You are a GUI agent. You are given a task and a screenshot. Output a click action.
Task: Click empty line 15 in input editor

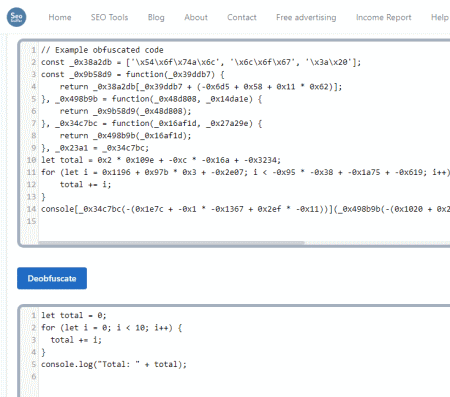245,221
